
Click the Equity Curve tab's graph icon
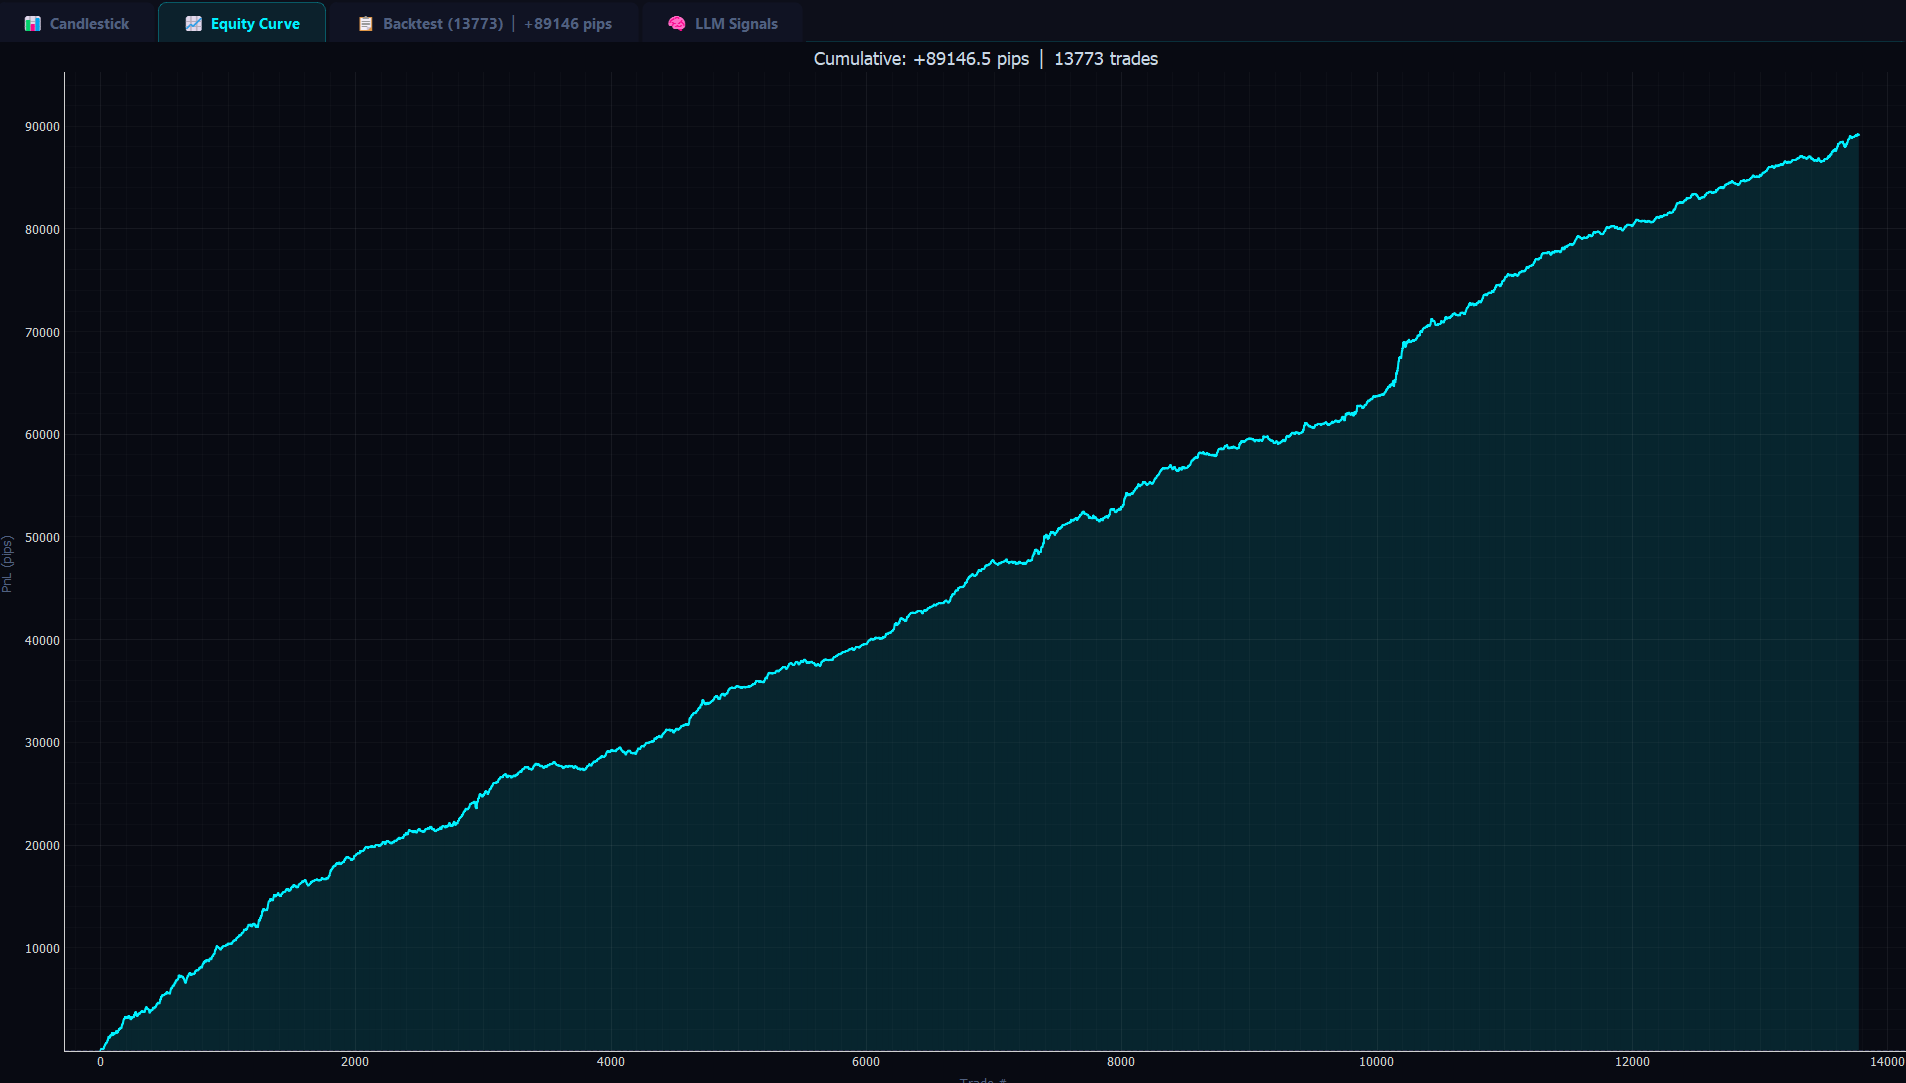194,24
